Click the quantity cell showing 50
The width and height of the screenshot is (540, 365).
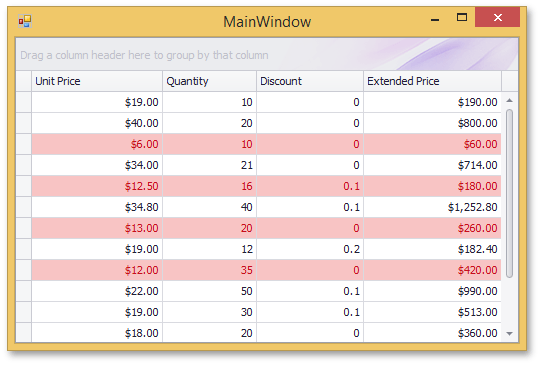(x=209, y=291)
